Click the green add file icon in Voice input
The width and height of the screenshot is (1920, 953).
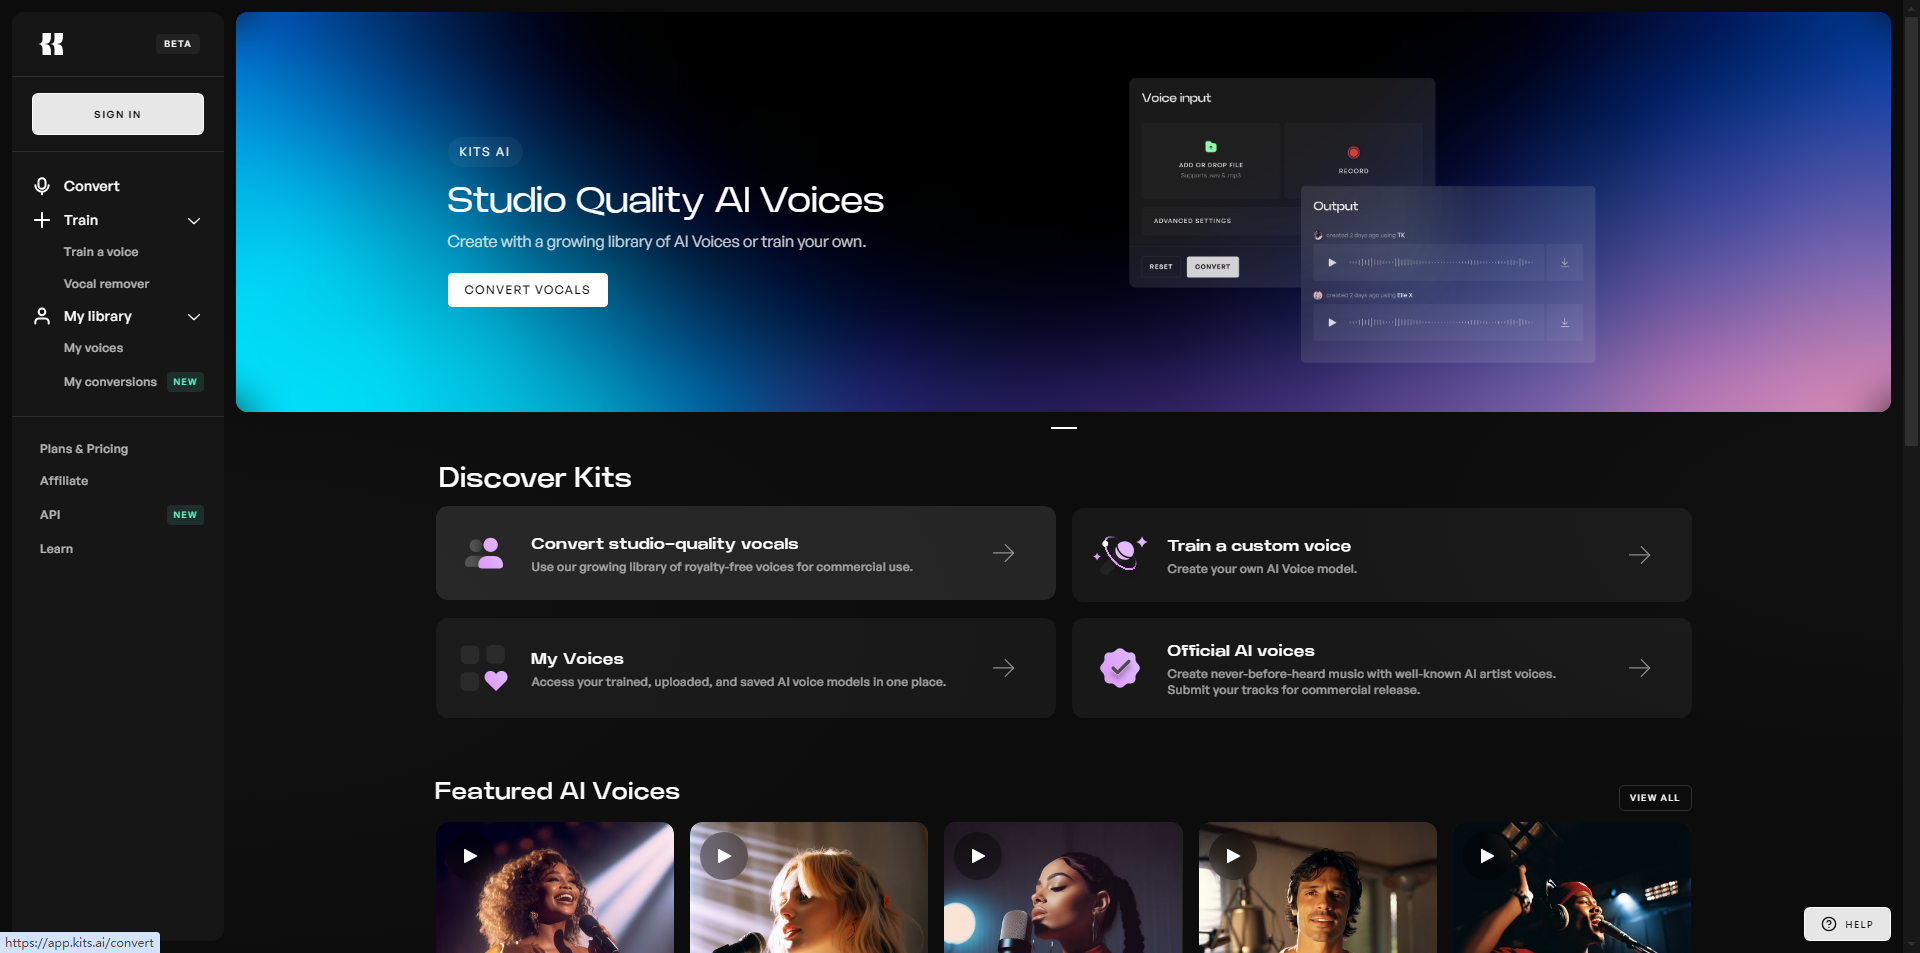[x=1211, y=147]
